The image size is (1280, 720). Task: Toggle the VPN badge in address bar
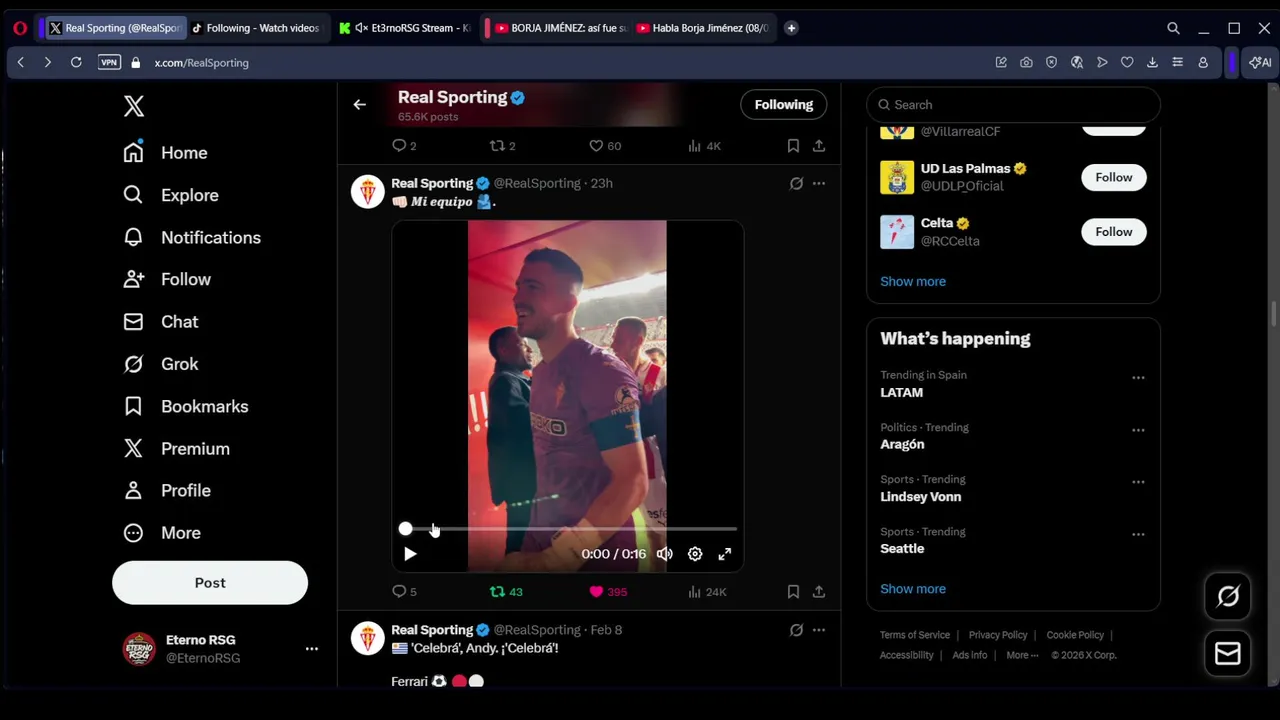point(109,62)
